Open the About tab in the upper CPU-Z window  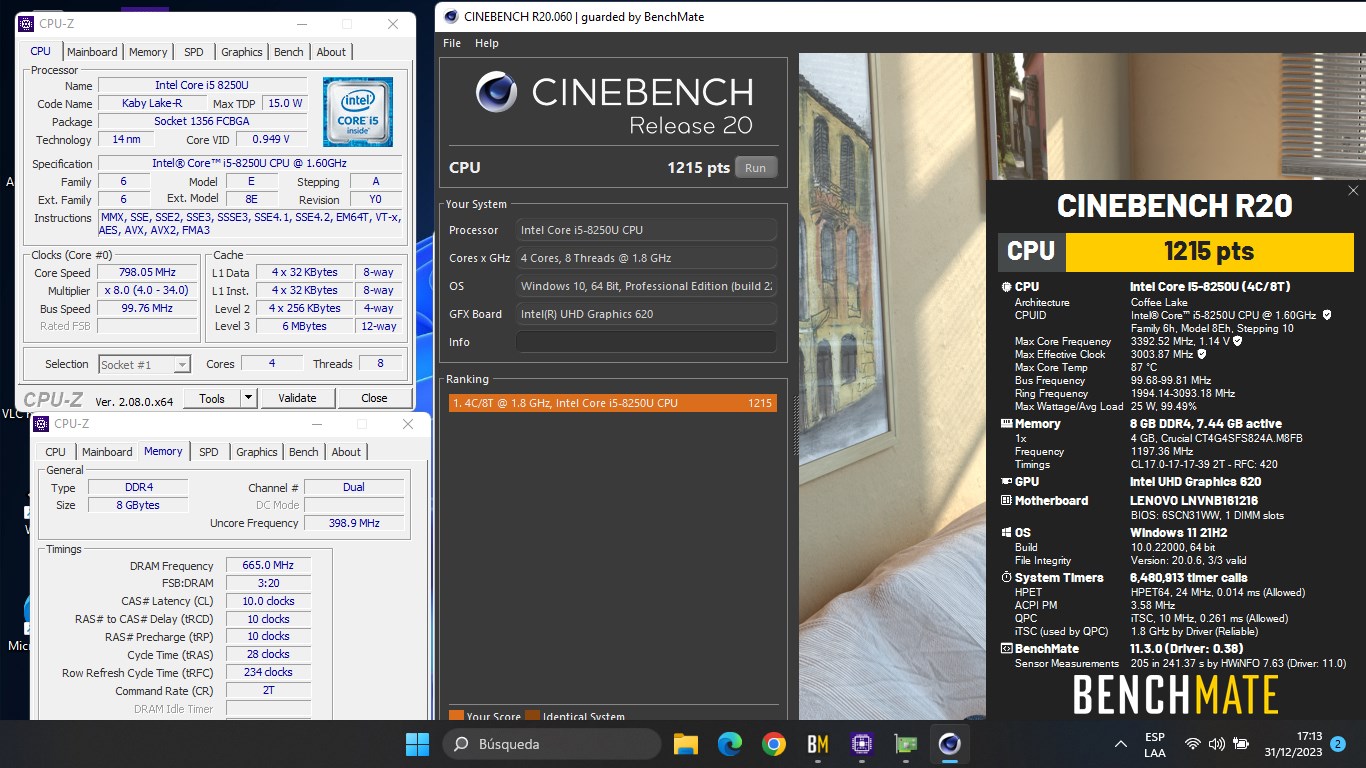[x=331, y=52]
